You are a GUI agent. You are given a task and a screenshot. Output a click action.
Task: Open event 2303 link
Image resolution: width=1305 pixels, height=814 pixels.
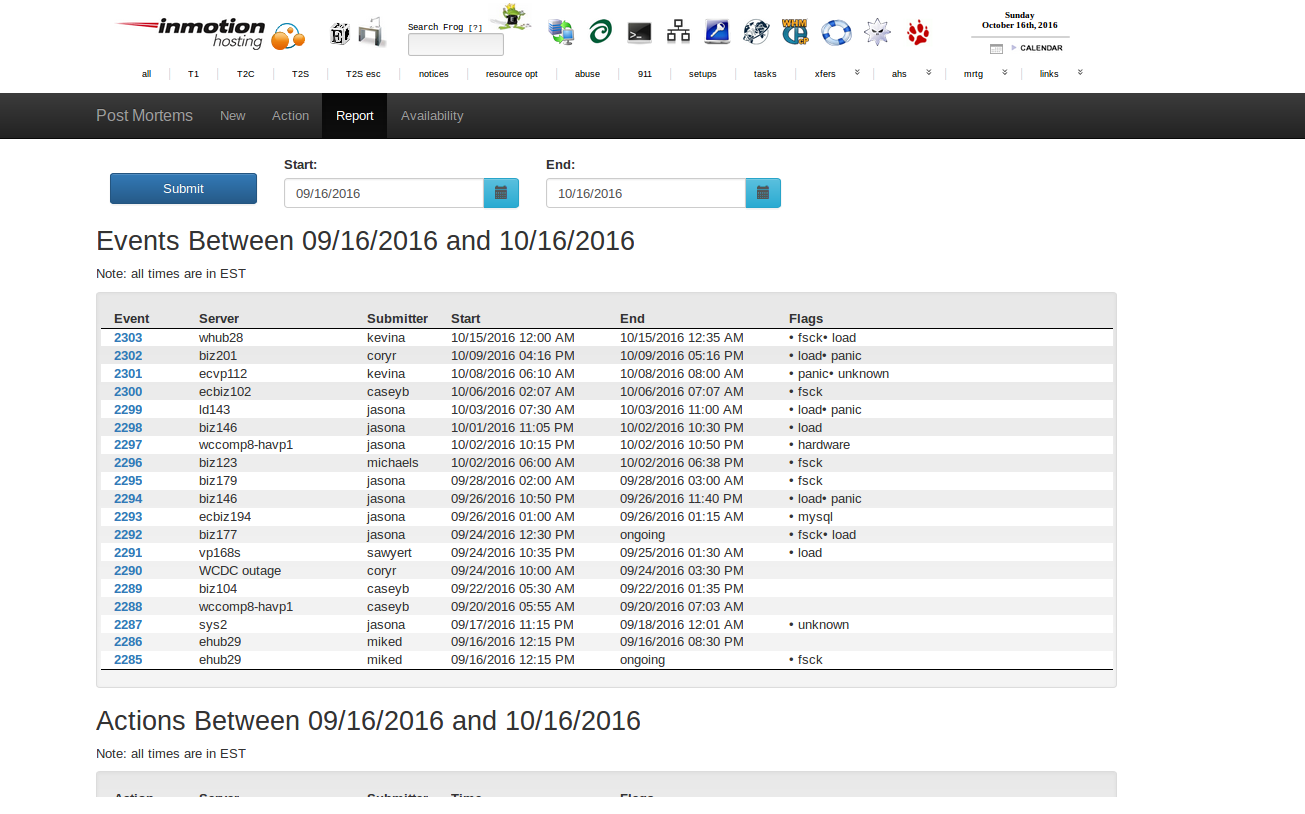(128, 338)
